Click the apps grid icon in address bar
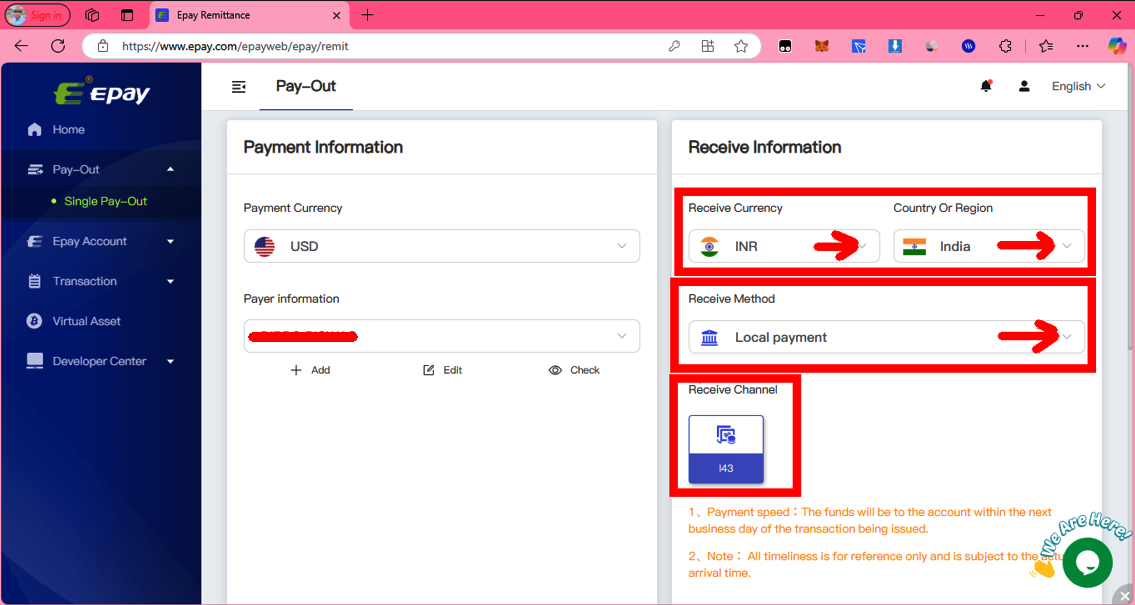Viewport: 1135px width, 605px height. pyautogui.click(x=708, y=46)
